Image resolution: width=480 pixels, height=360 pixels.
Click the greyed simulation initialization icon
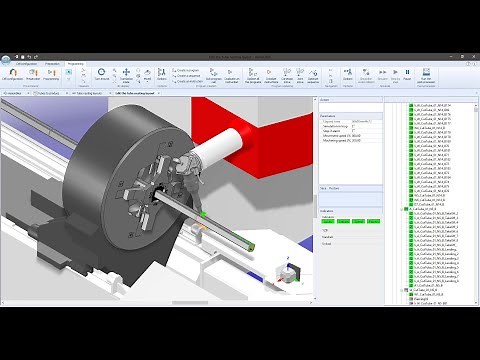[x=366, y=76]
